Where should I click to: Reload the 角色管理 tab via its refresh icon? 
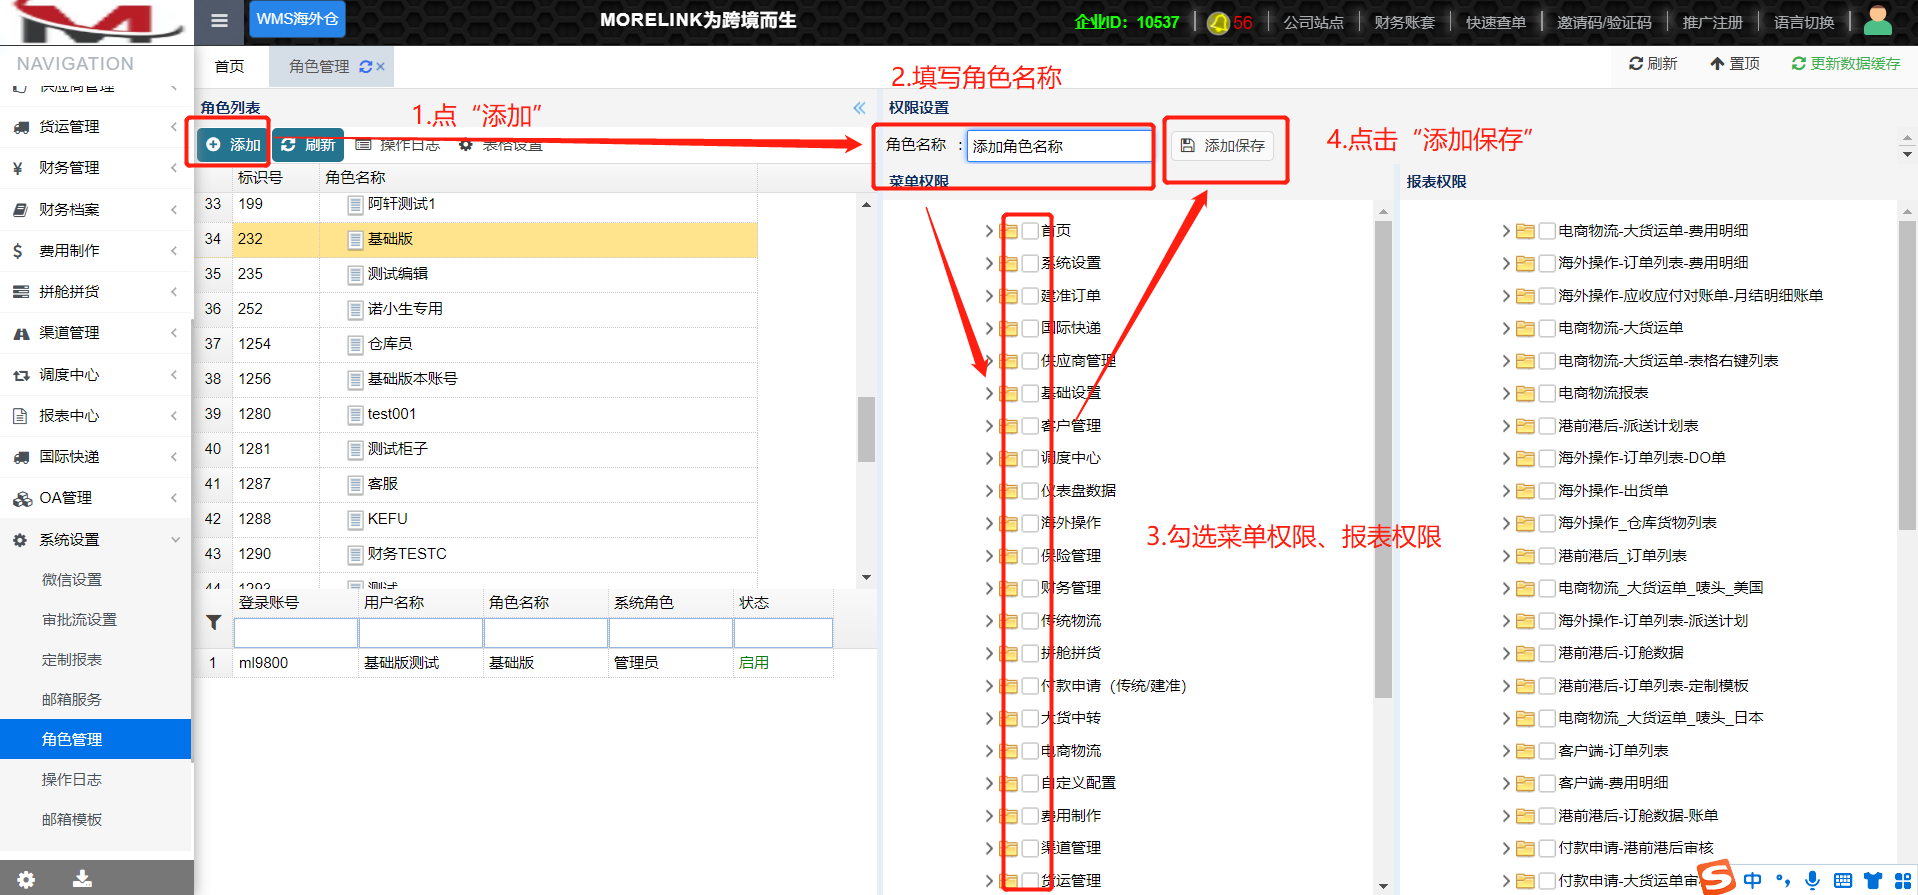[366, 67]
